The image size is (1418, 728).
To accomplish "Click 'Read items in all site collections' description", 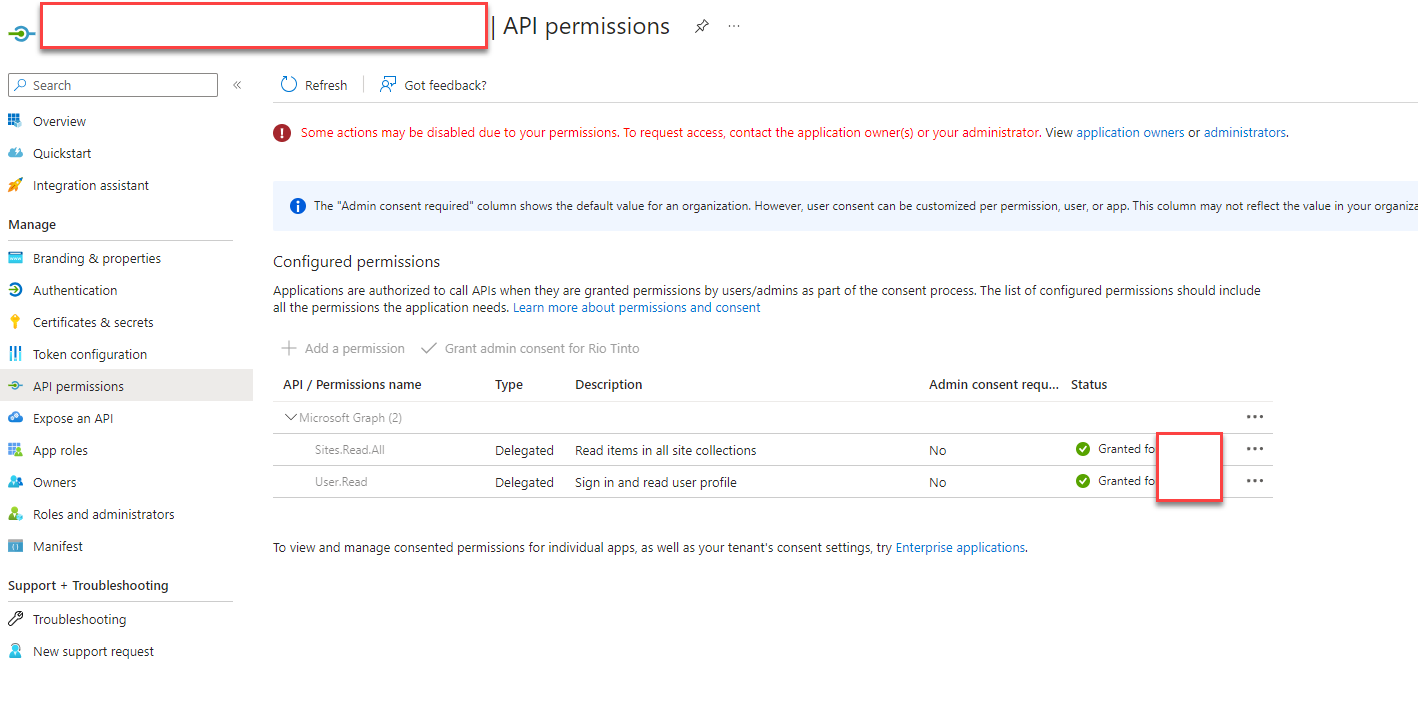I will pyautogui.click(x=666, y=450).
